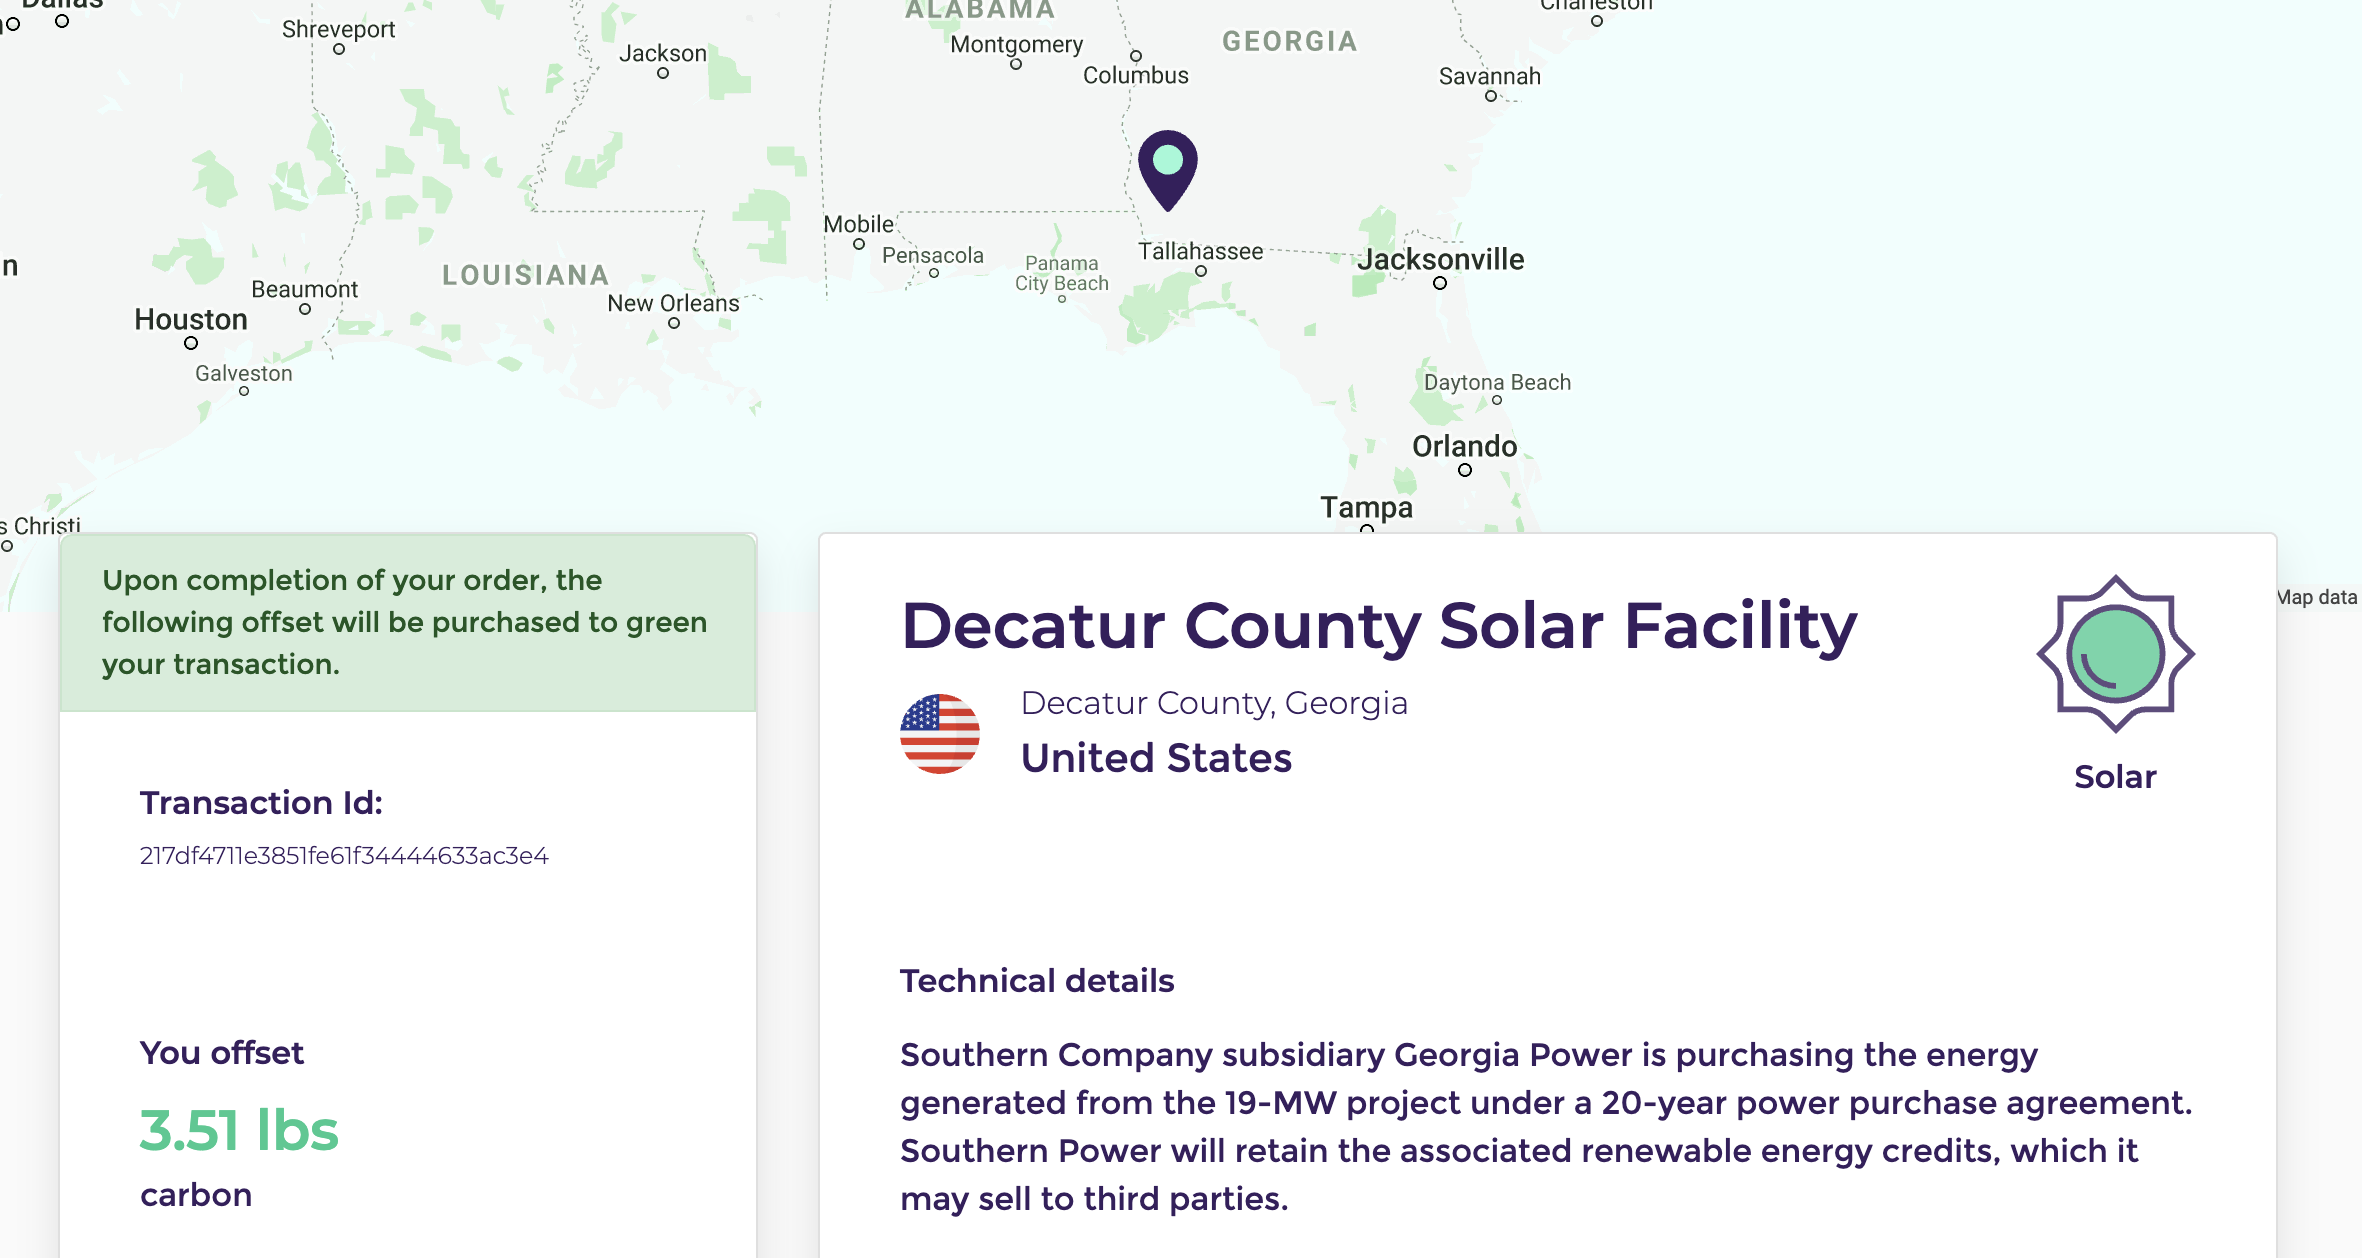Click the Savannah city label on map
Viewport: 2362px width, 1258px height.
pyautogui.click(x=1489, y=76)
